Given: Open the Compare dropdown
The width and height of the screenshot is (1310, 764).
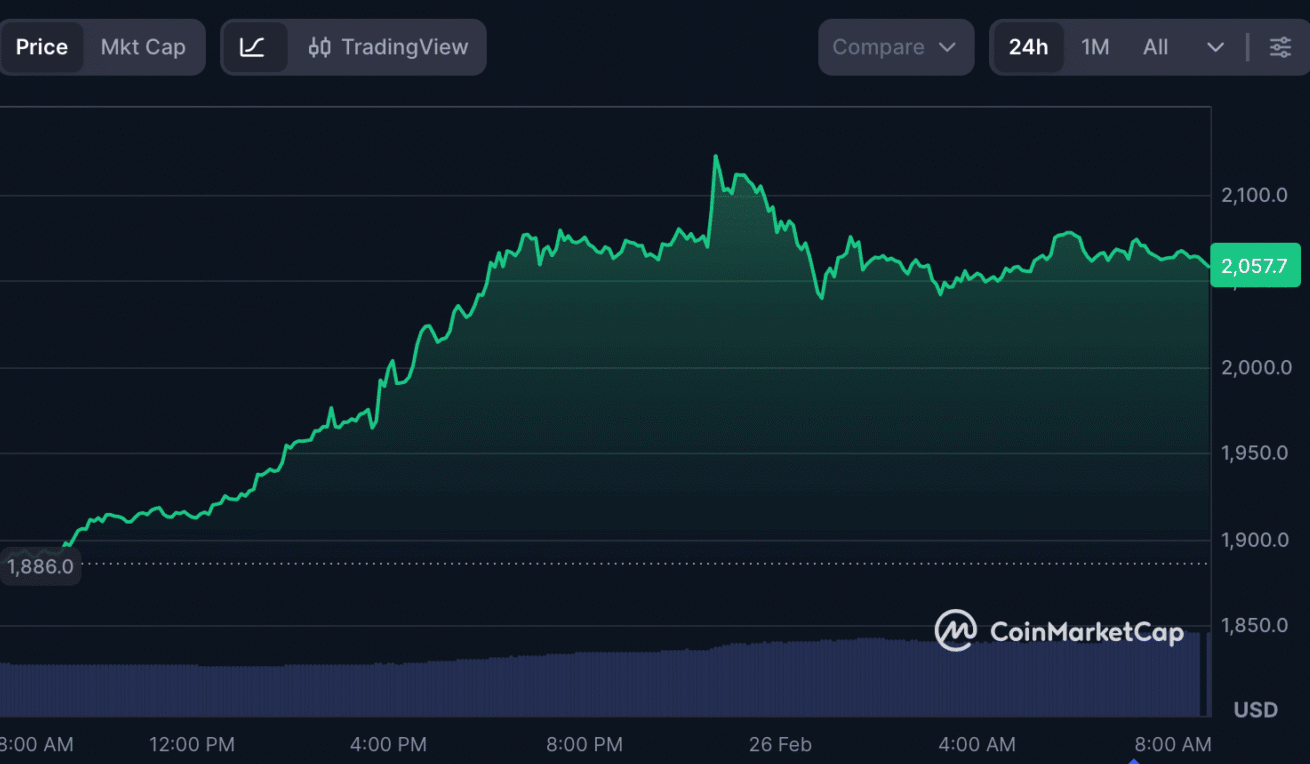Looking at the screenshot, I should (x=895, y=47).
